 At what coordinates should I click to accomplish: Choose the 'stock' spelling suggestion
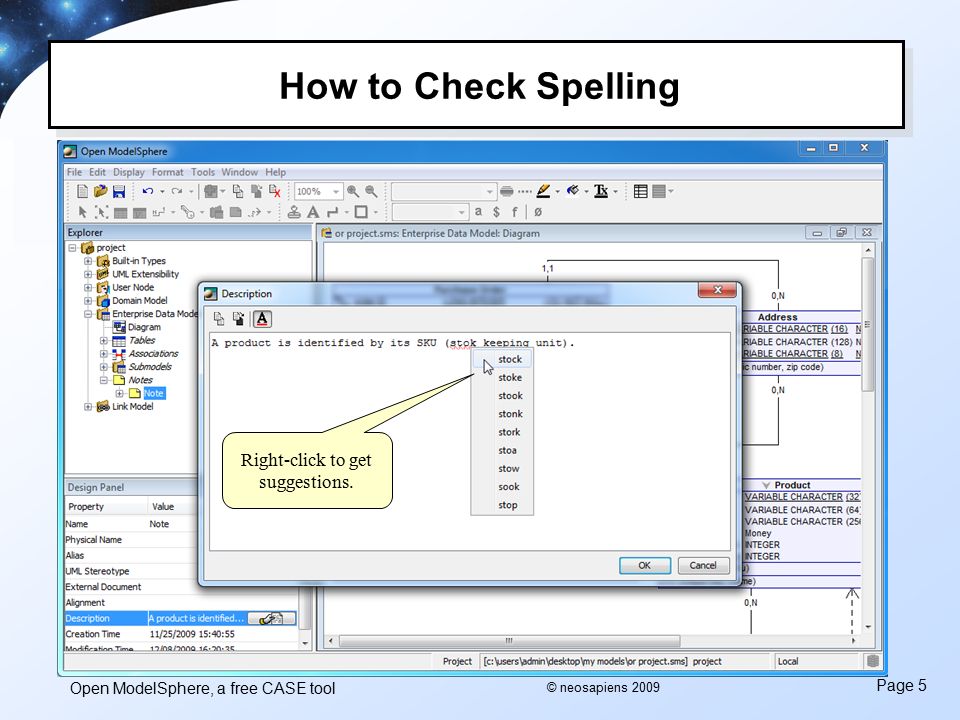coord(503,359)
